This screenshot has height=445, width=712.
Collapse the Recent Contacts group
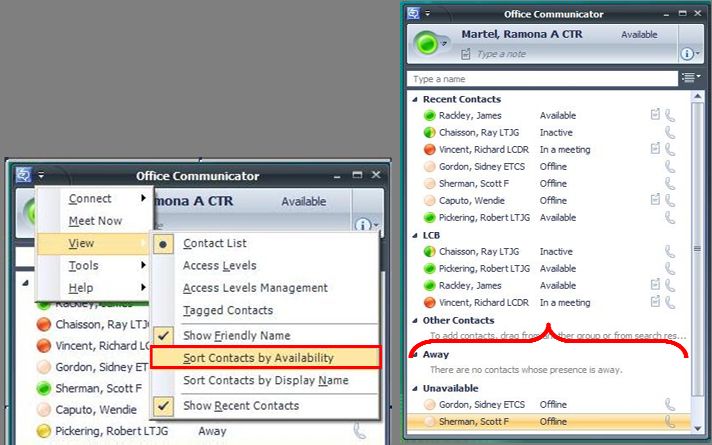pyautogui.click(x=414, y=99)
